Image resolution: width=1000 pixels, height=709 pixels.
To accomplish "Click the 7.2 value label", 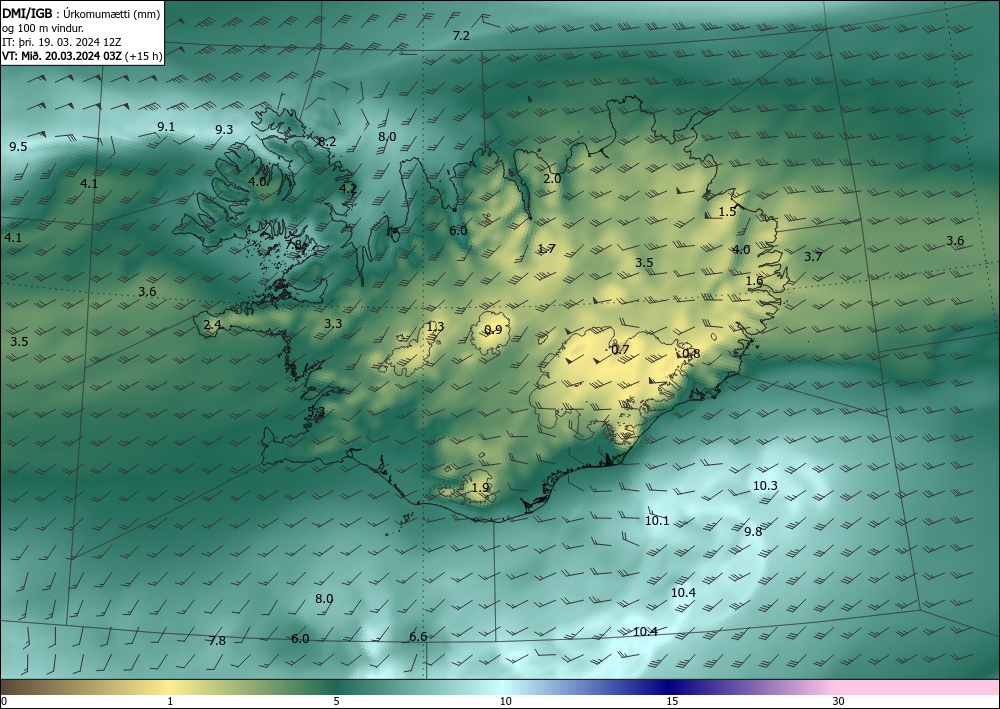I will [x=461, y=36].
